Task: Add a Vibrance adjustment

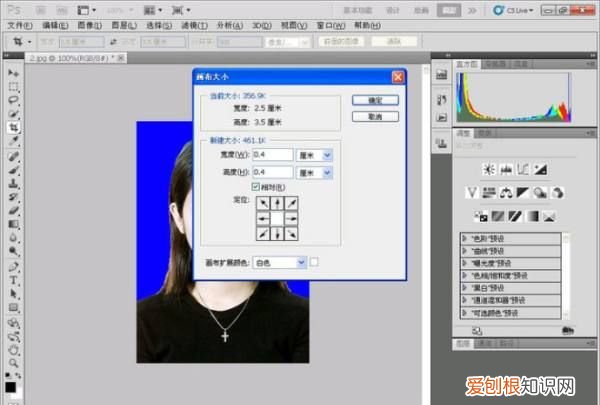Action: click(472, 193)
